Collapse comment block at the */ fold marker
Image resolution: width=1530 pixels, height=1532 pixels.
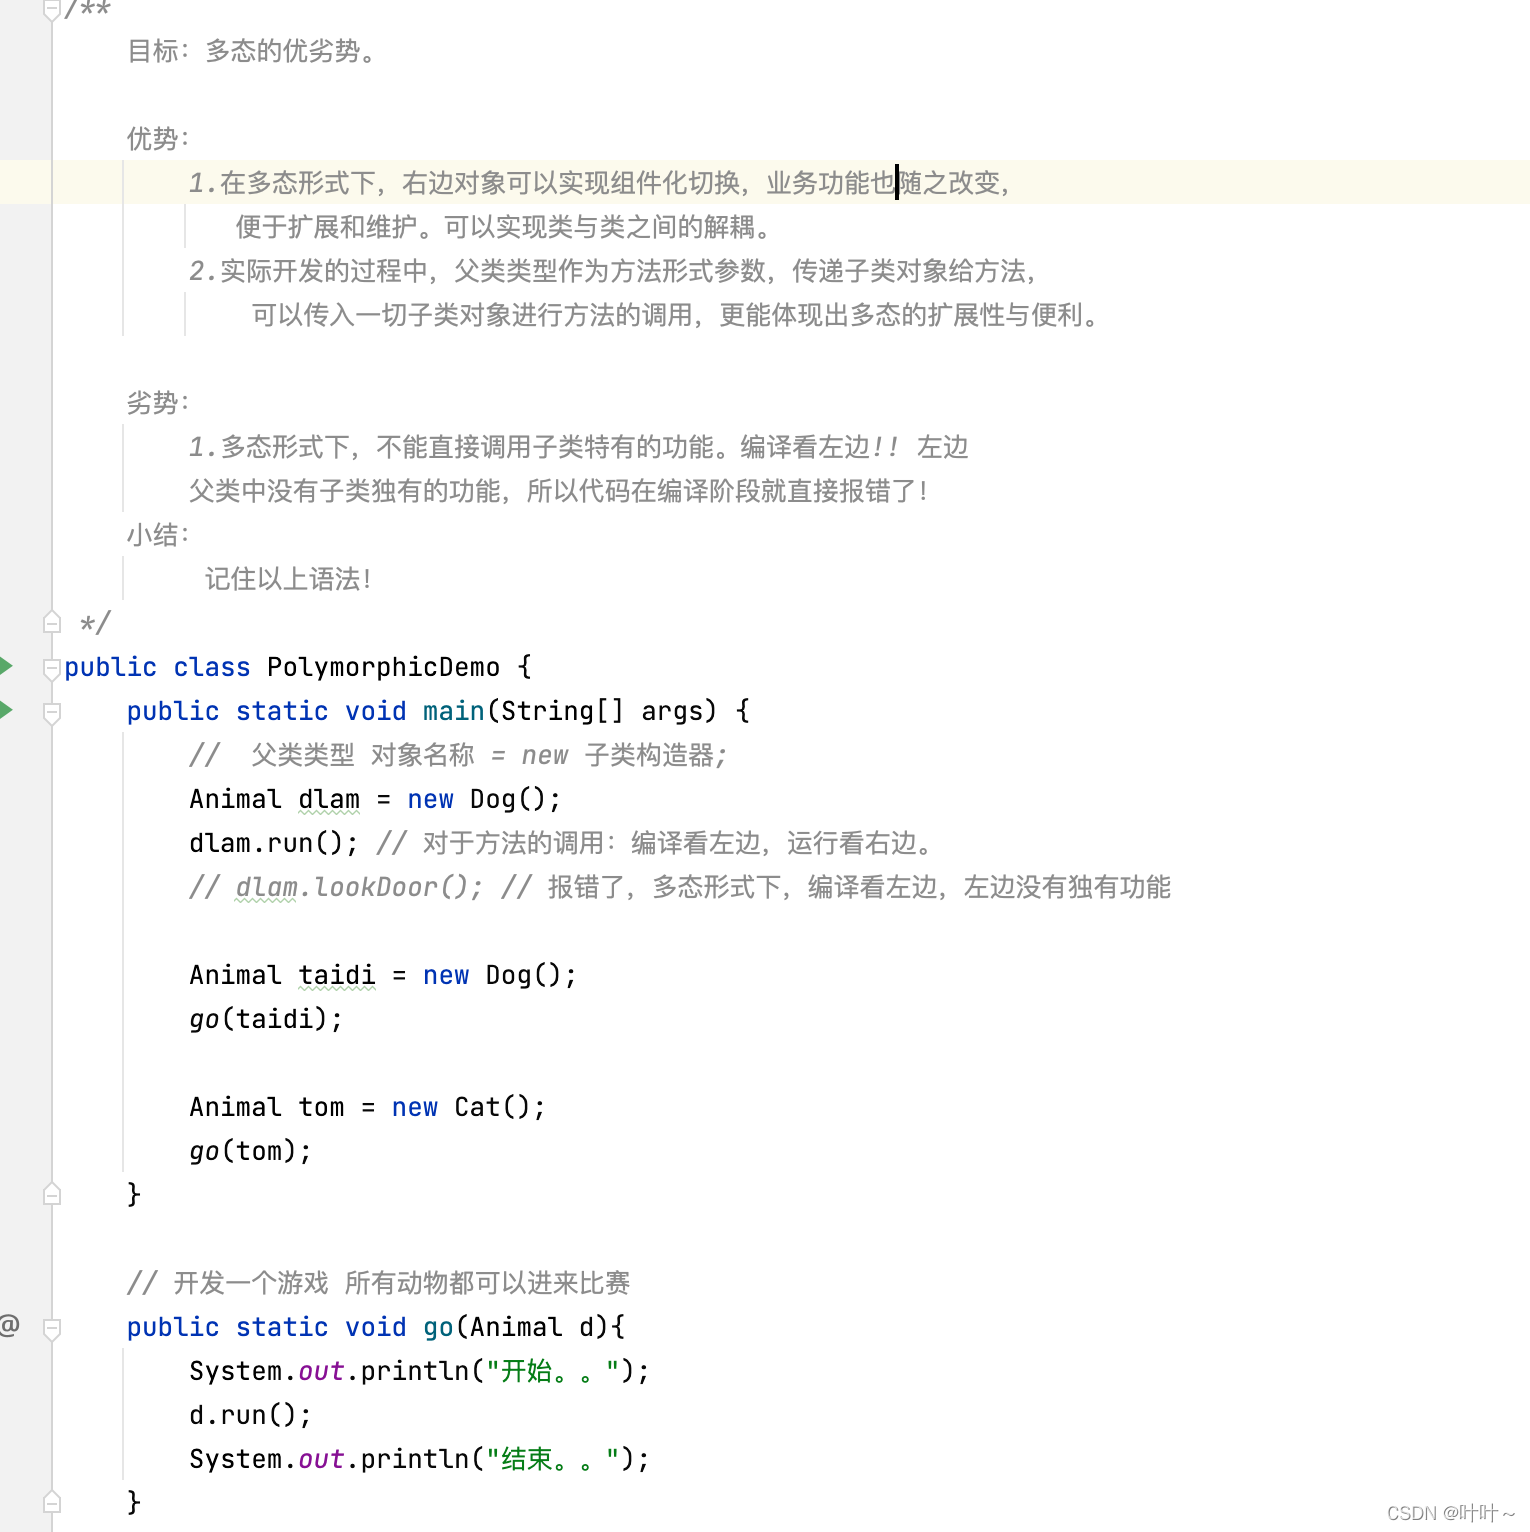point(52,623)
